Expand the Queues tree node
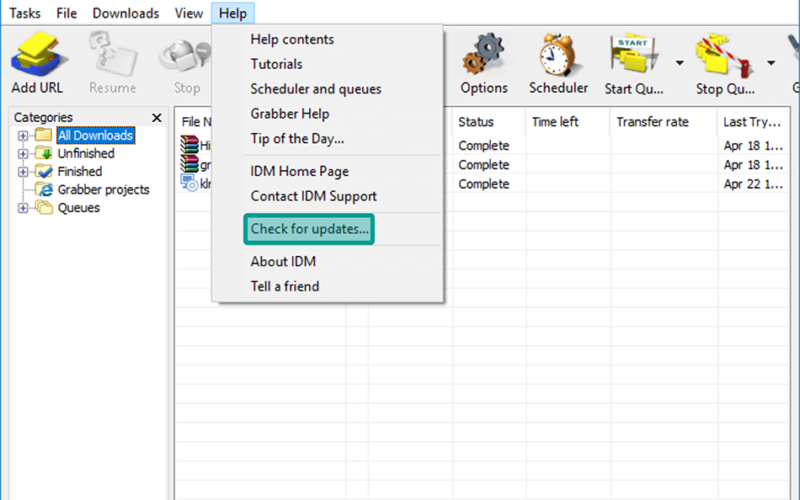Viewport: 800px width, 500px height. [23, 208]
